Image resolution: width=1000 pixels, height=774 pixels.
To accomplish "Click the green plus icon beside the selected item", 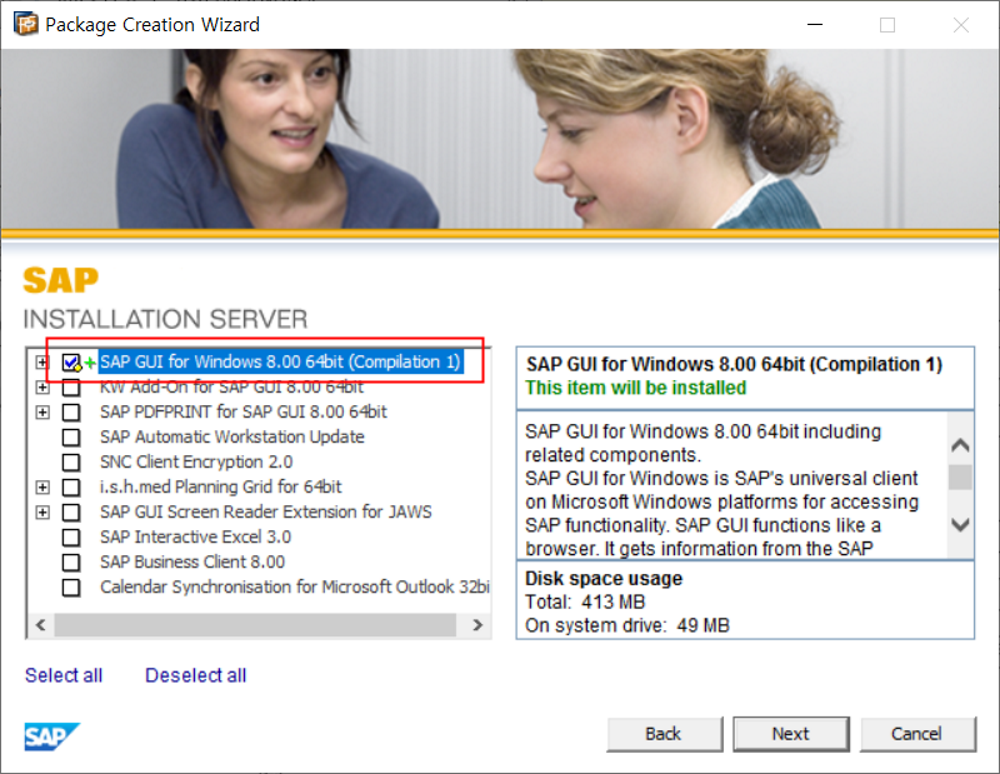I will 90,363.
